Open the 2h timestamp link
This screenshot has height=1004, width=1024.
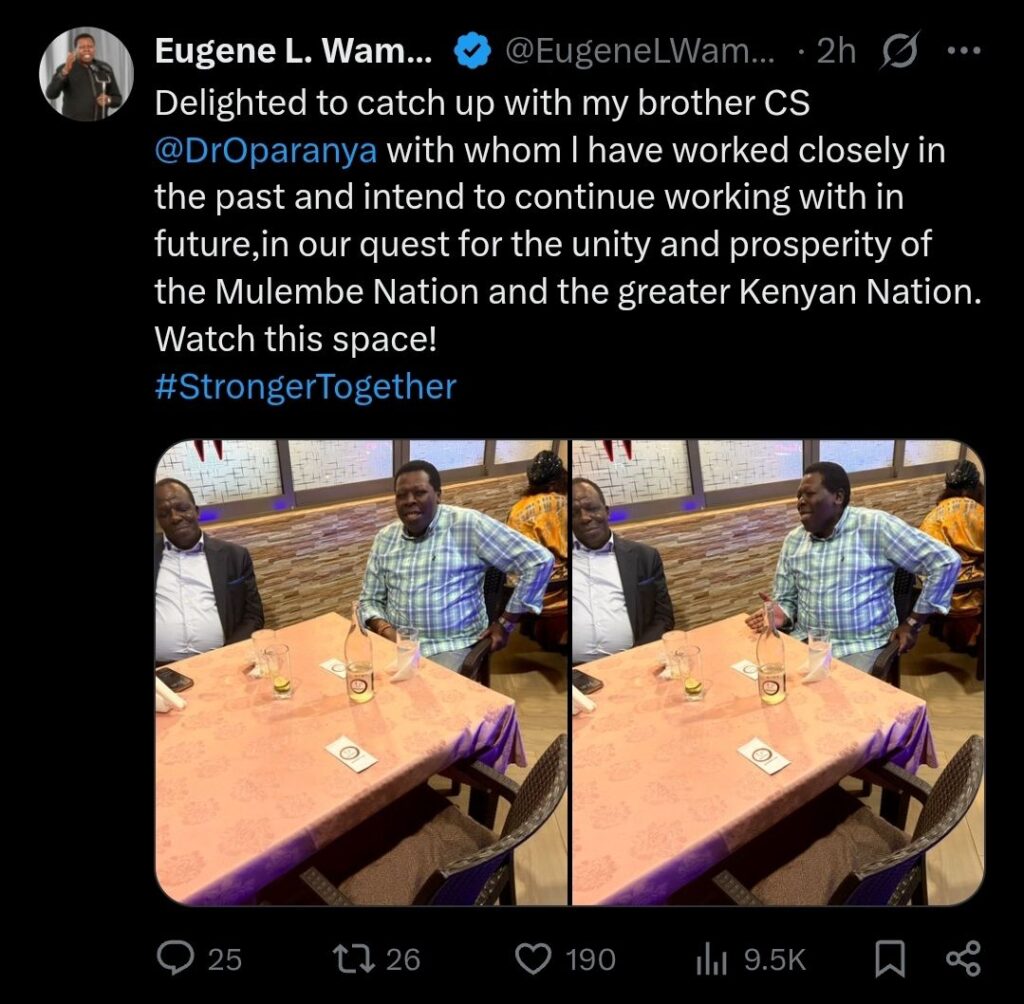pyautogui.click(x=836, y=52)
